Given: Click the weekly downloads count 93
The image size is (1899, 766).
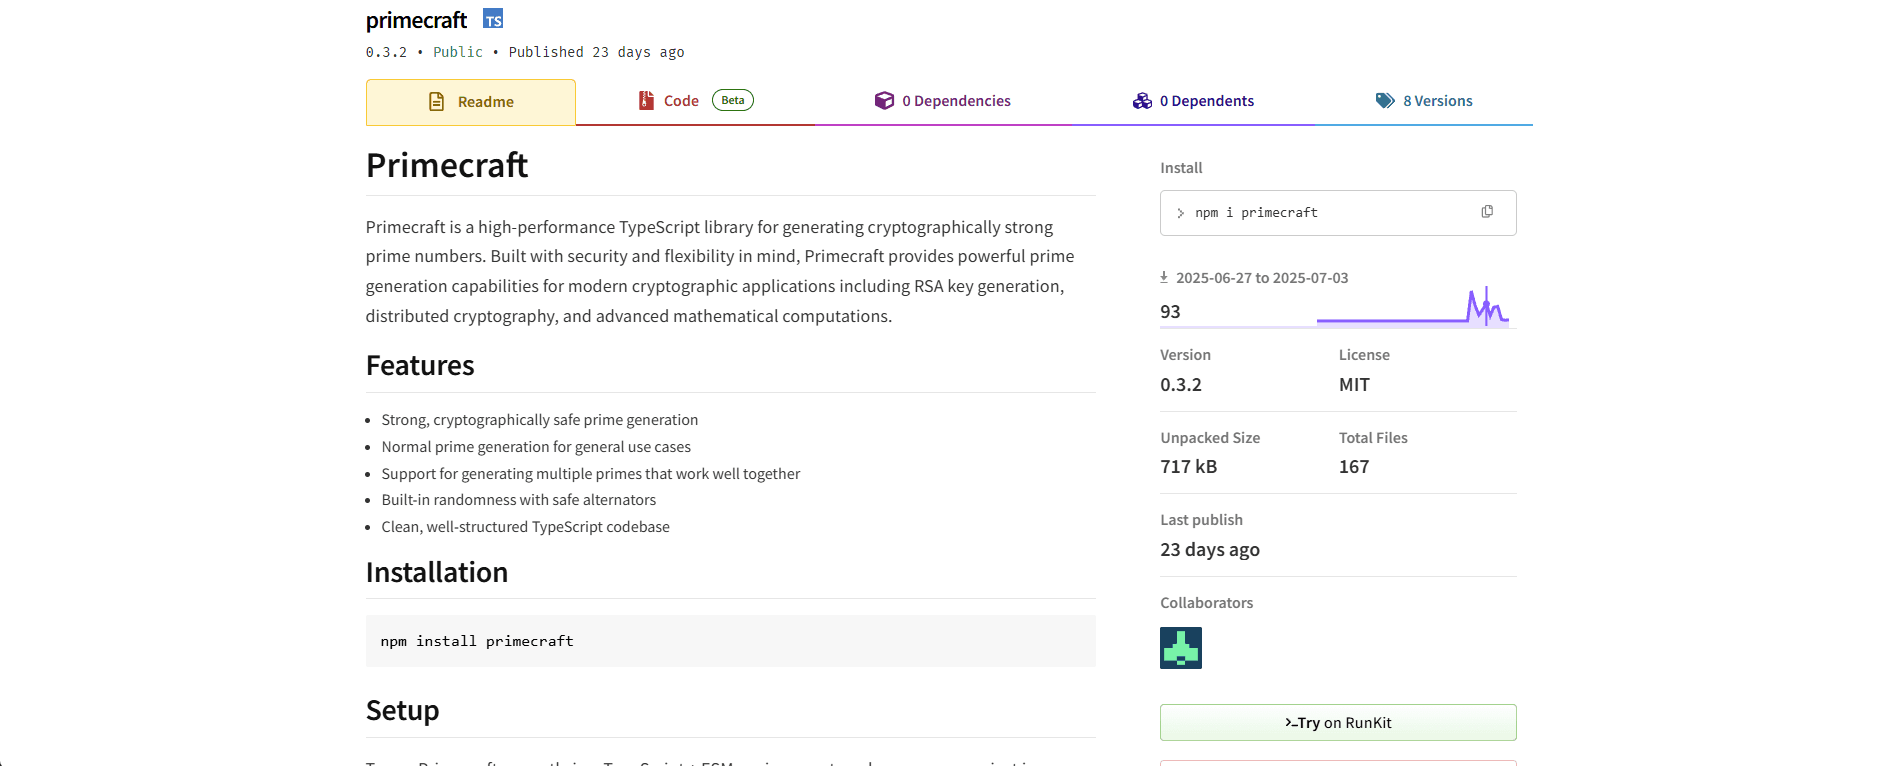Looking at the screenshot, I should [x=1170, y=312].
